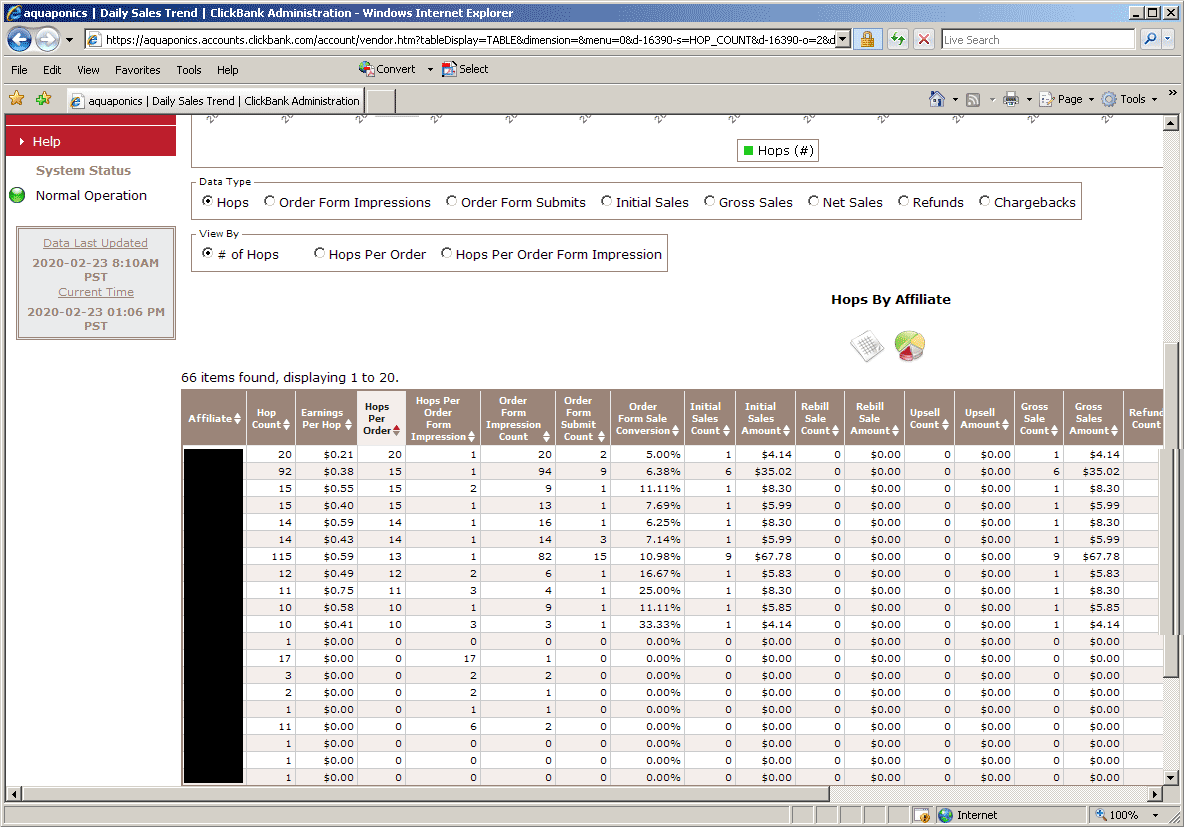Click the Favorites star icon
Image resolution: width=1184 pixels, height=827 pixels.
coord(17,99)
